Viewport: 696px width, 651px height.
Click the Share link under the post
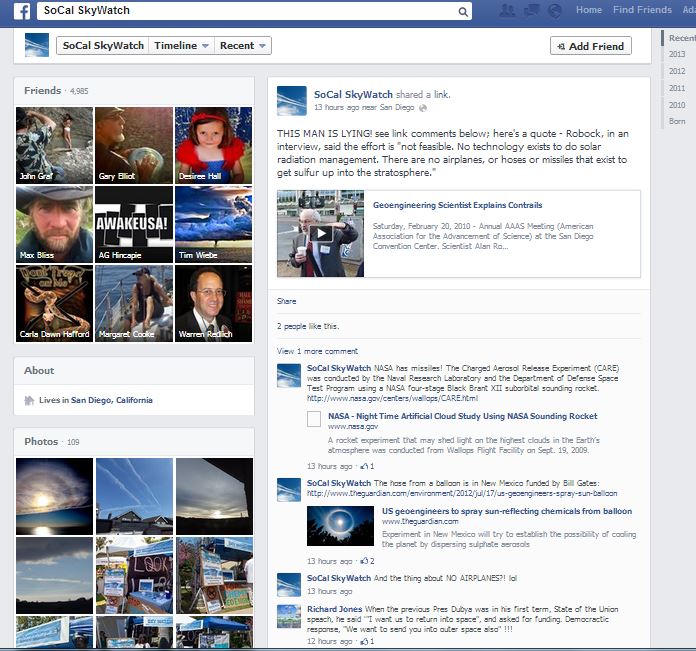[x=287, y=301]
